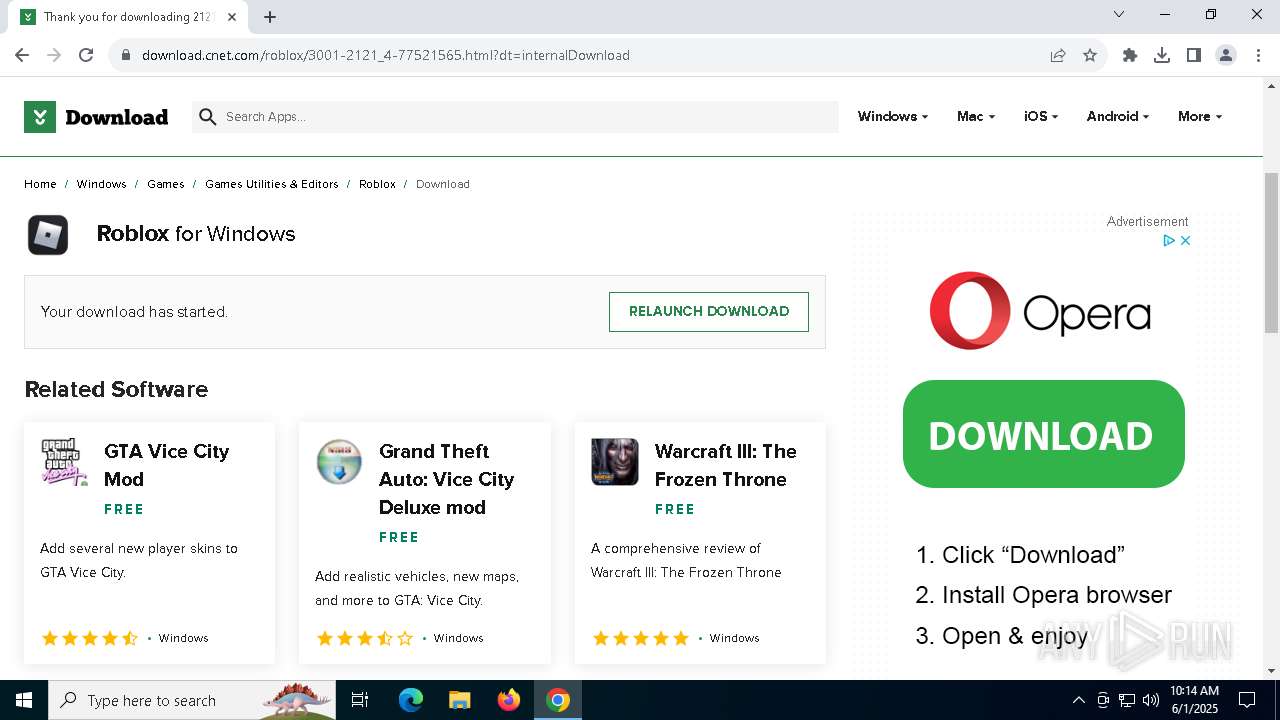Click the browser forward arrow
1280x720 pixels.
(54, 55)
